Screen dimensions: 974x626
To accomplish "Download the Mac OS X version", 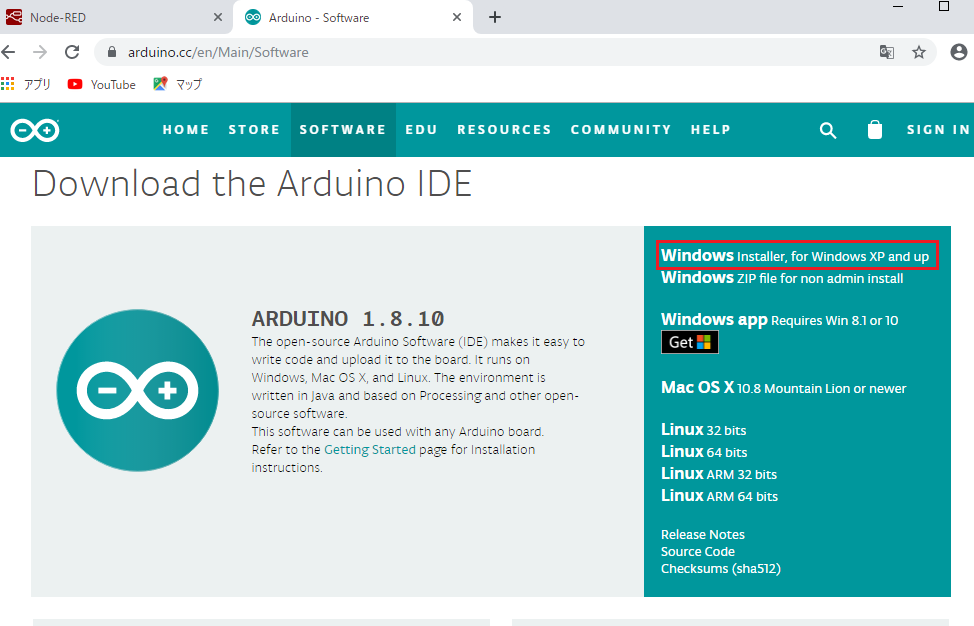I will coord(697,388).
